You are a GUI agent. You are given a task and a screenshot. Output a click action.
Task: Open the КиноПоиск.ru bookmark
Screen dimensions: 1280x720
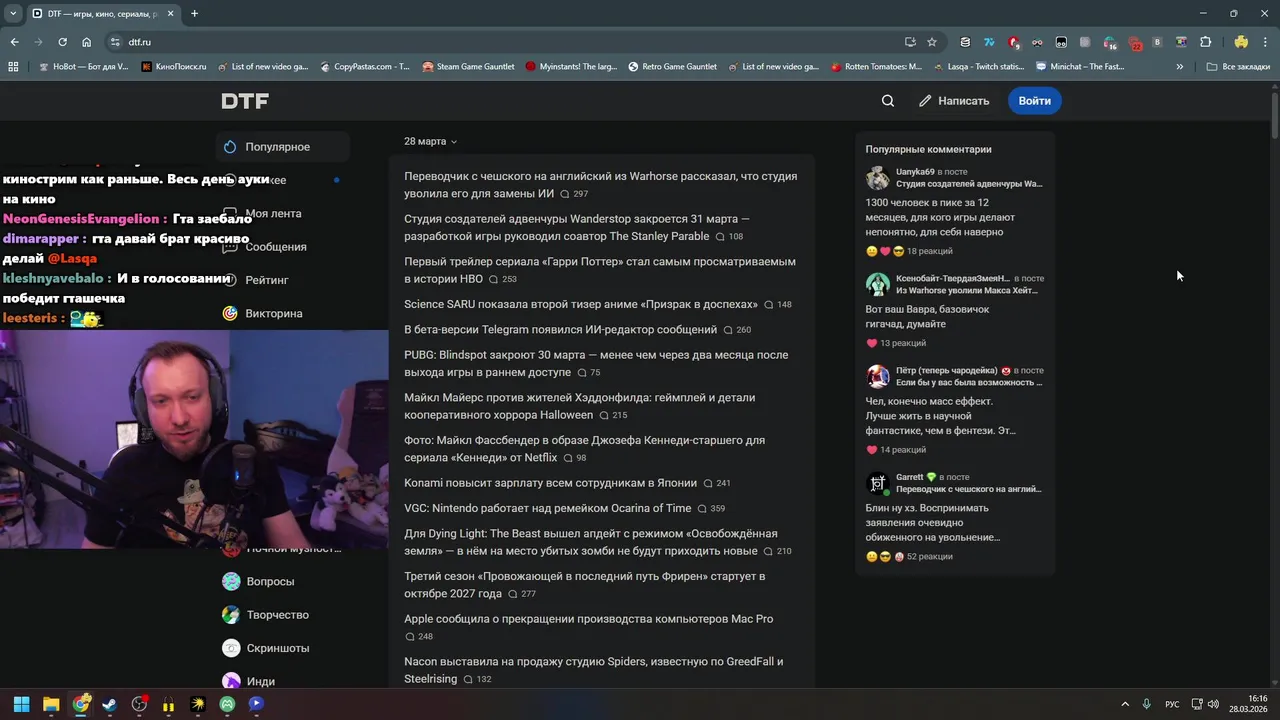click(x=174, y=67)
